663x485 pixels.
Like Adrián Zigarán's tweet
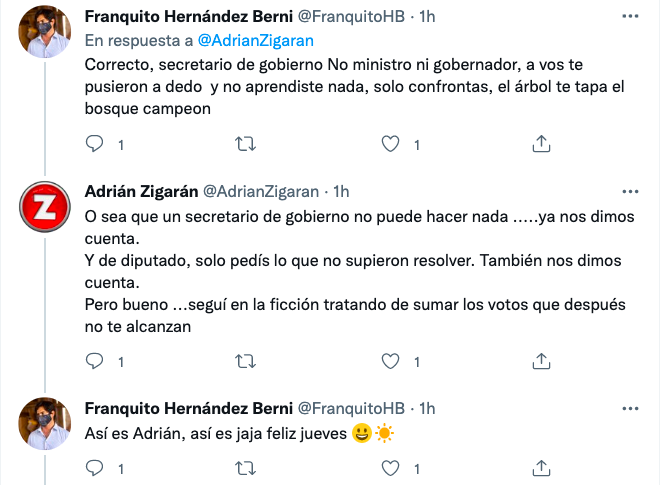(392, 360)
